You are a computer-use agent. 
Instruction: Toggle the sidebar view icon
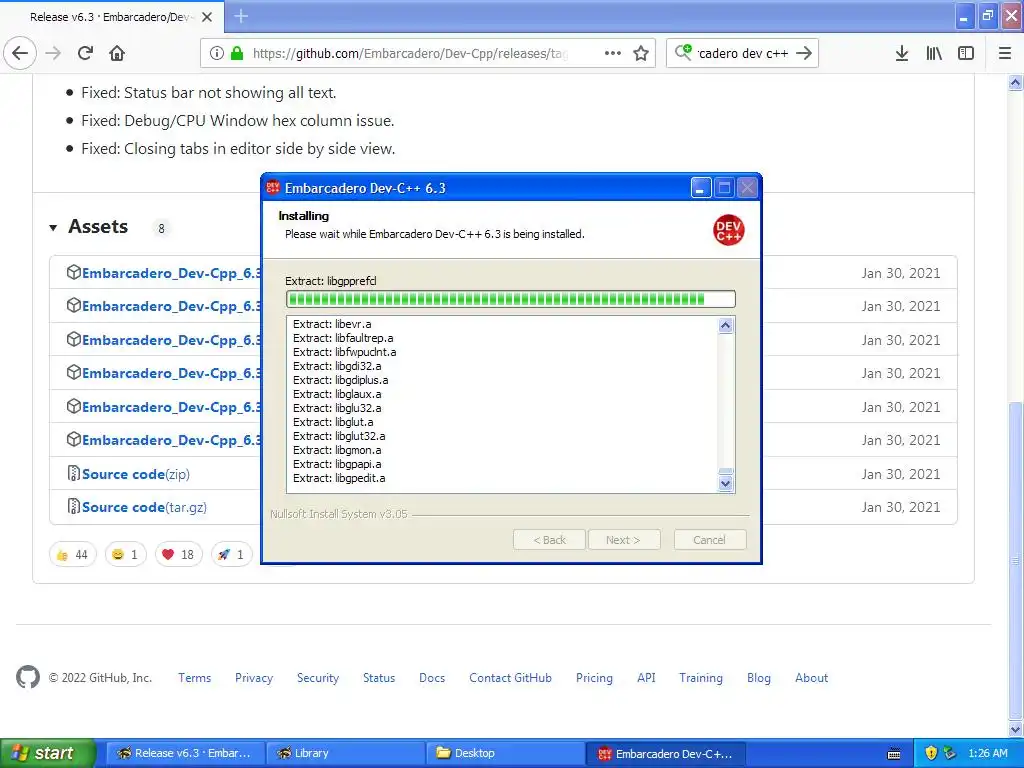click(966, 53)
